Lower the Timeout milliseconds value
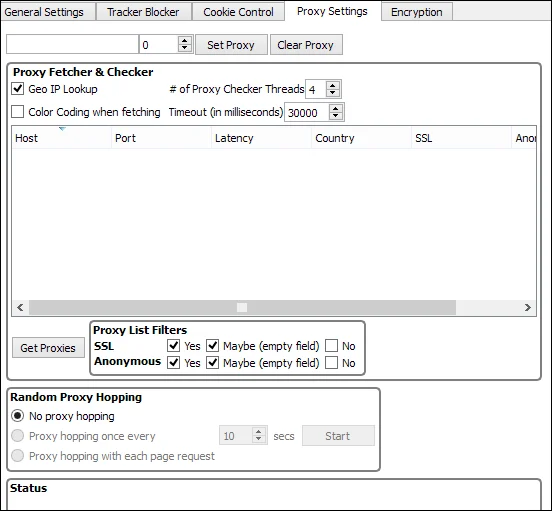 [336, 116]
